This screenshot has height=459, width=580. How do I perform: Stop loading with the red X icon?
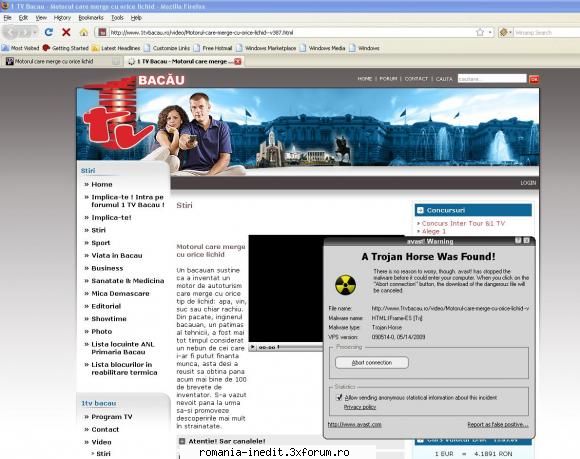pos(66,32)
